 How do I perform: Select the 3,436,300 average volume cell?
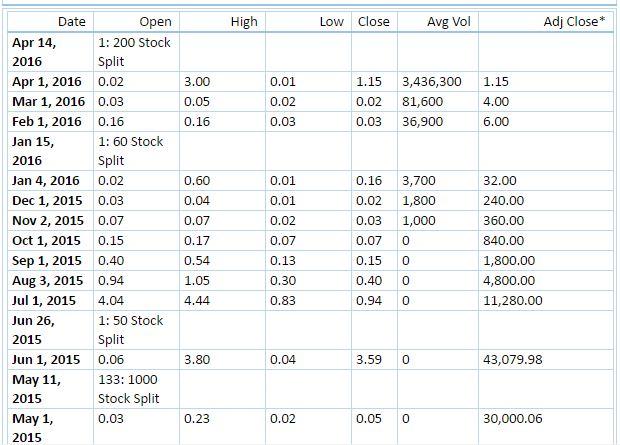(x=431, y=81)
